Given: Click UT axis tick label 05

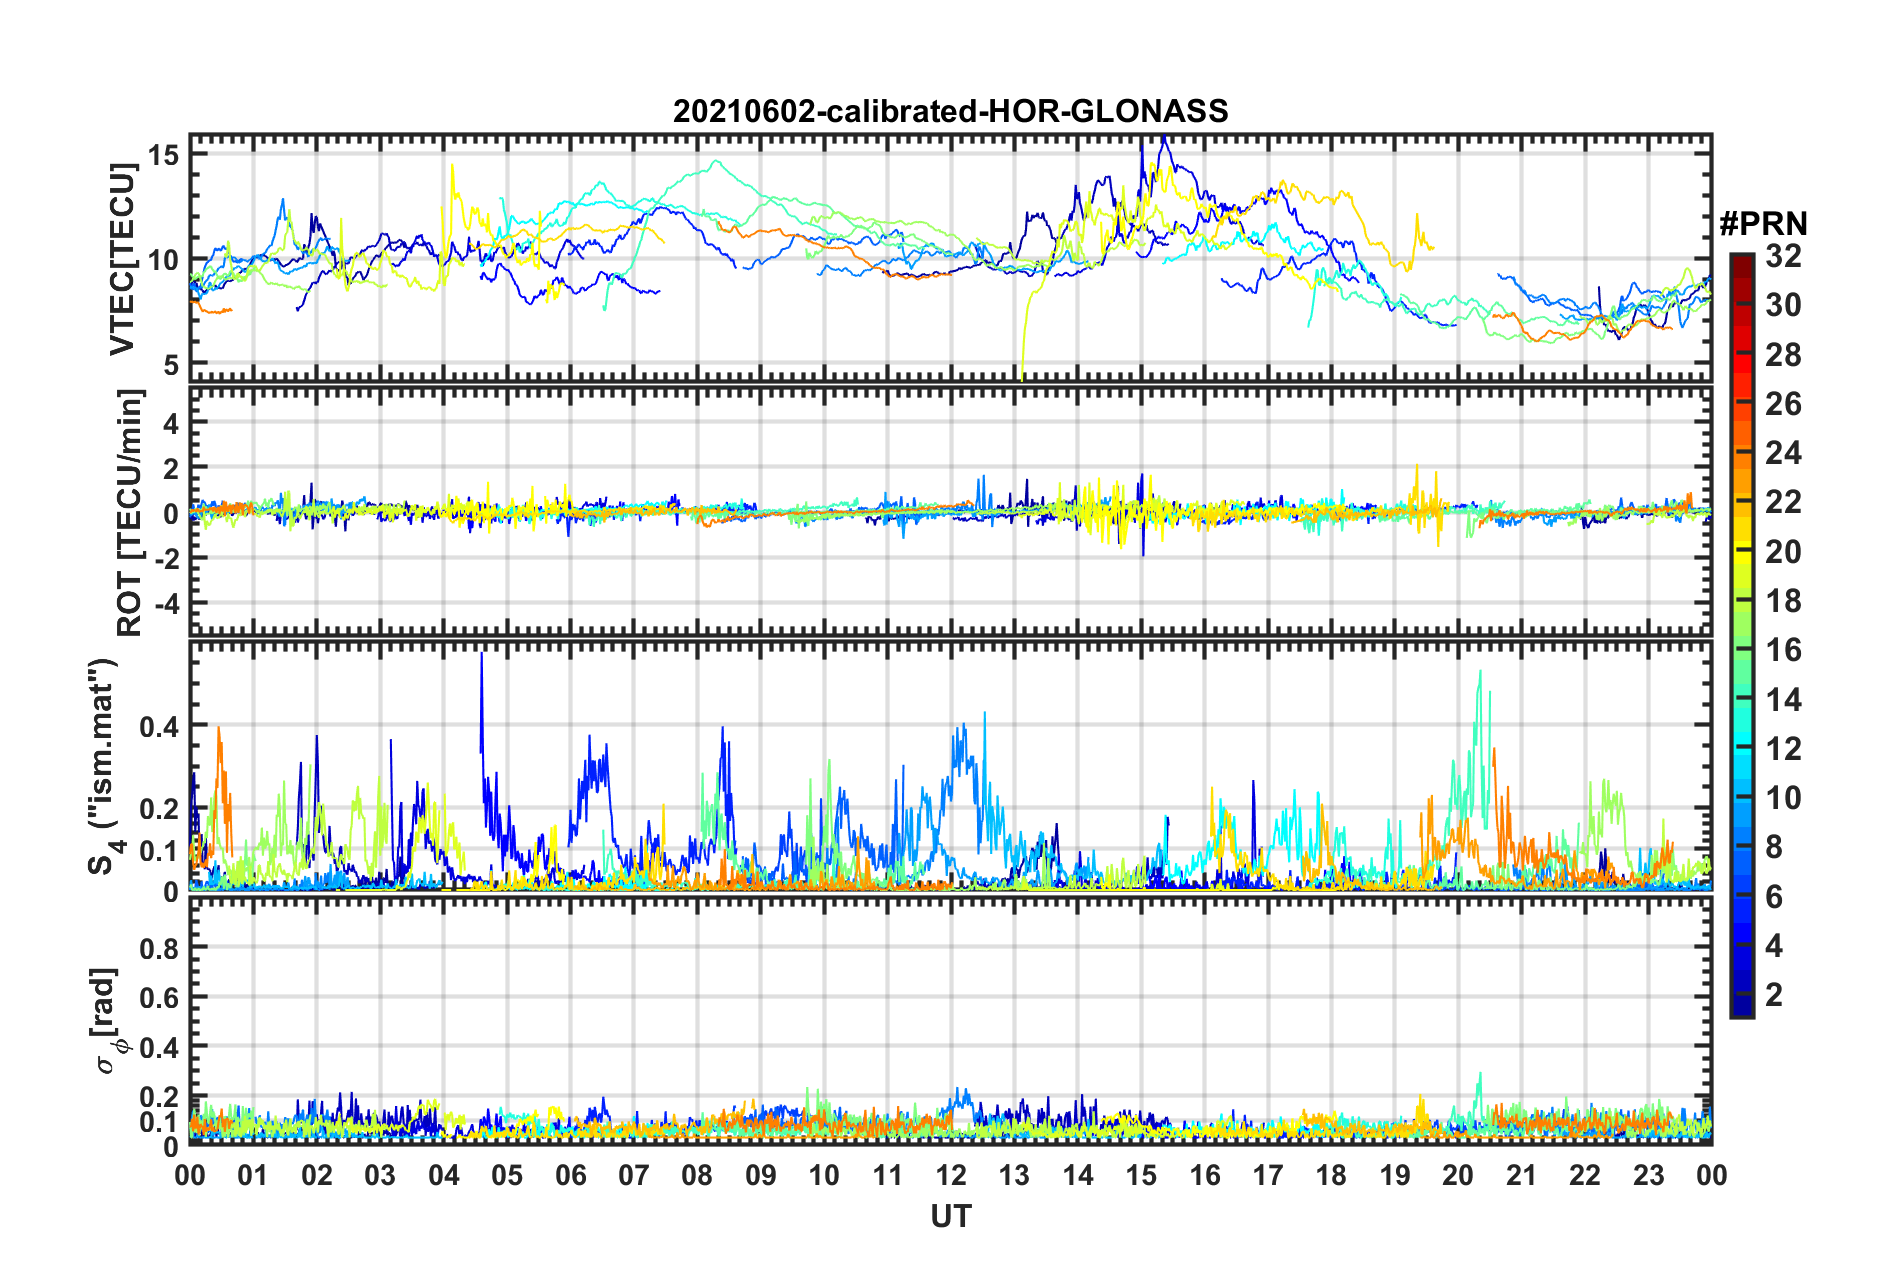Looking at the screenshot, I should coord(507,1175).
